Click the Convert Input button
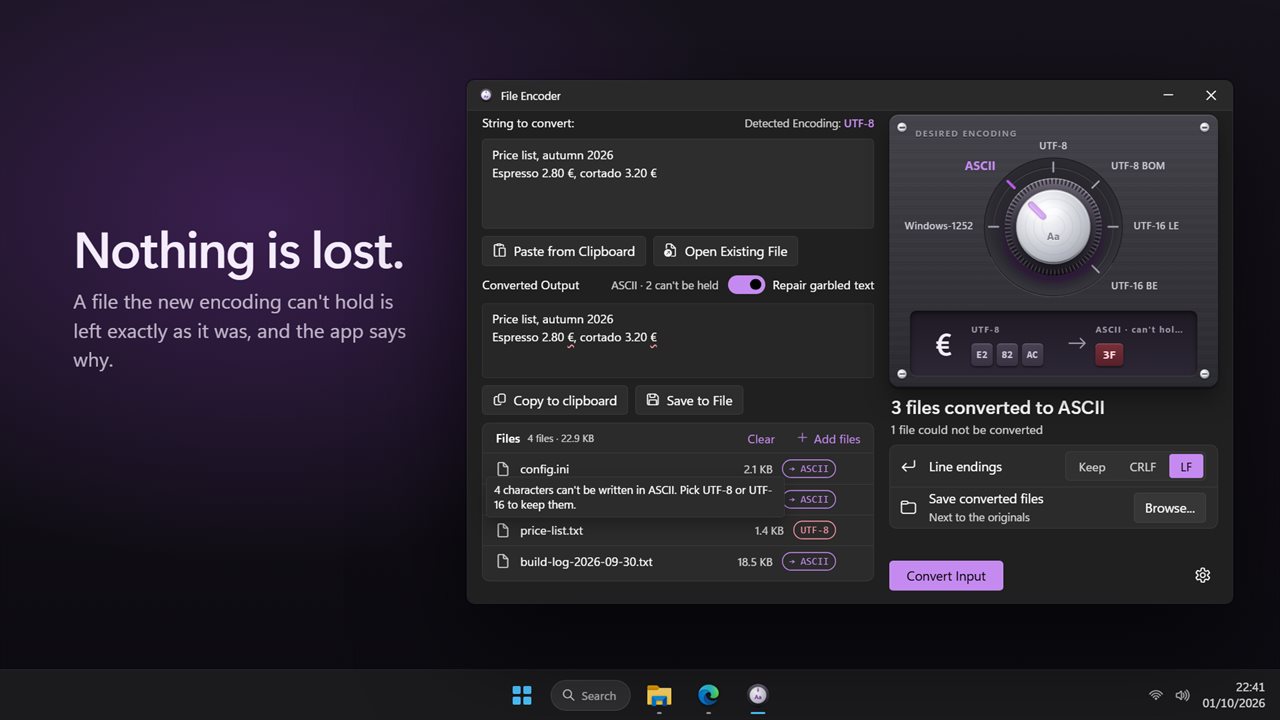 (946, 576)
